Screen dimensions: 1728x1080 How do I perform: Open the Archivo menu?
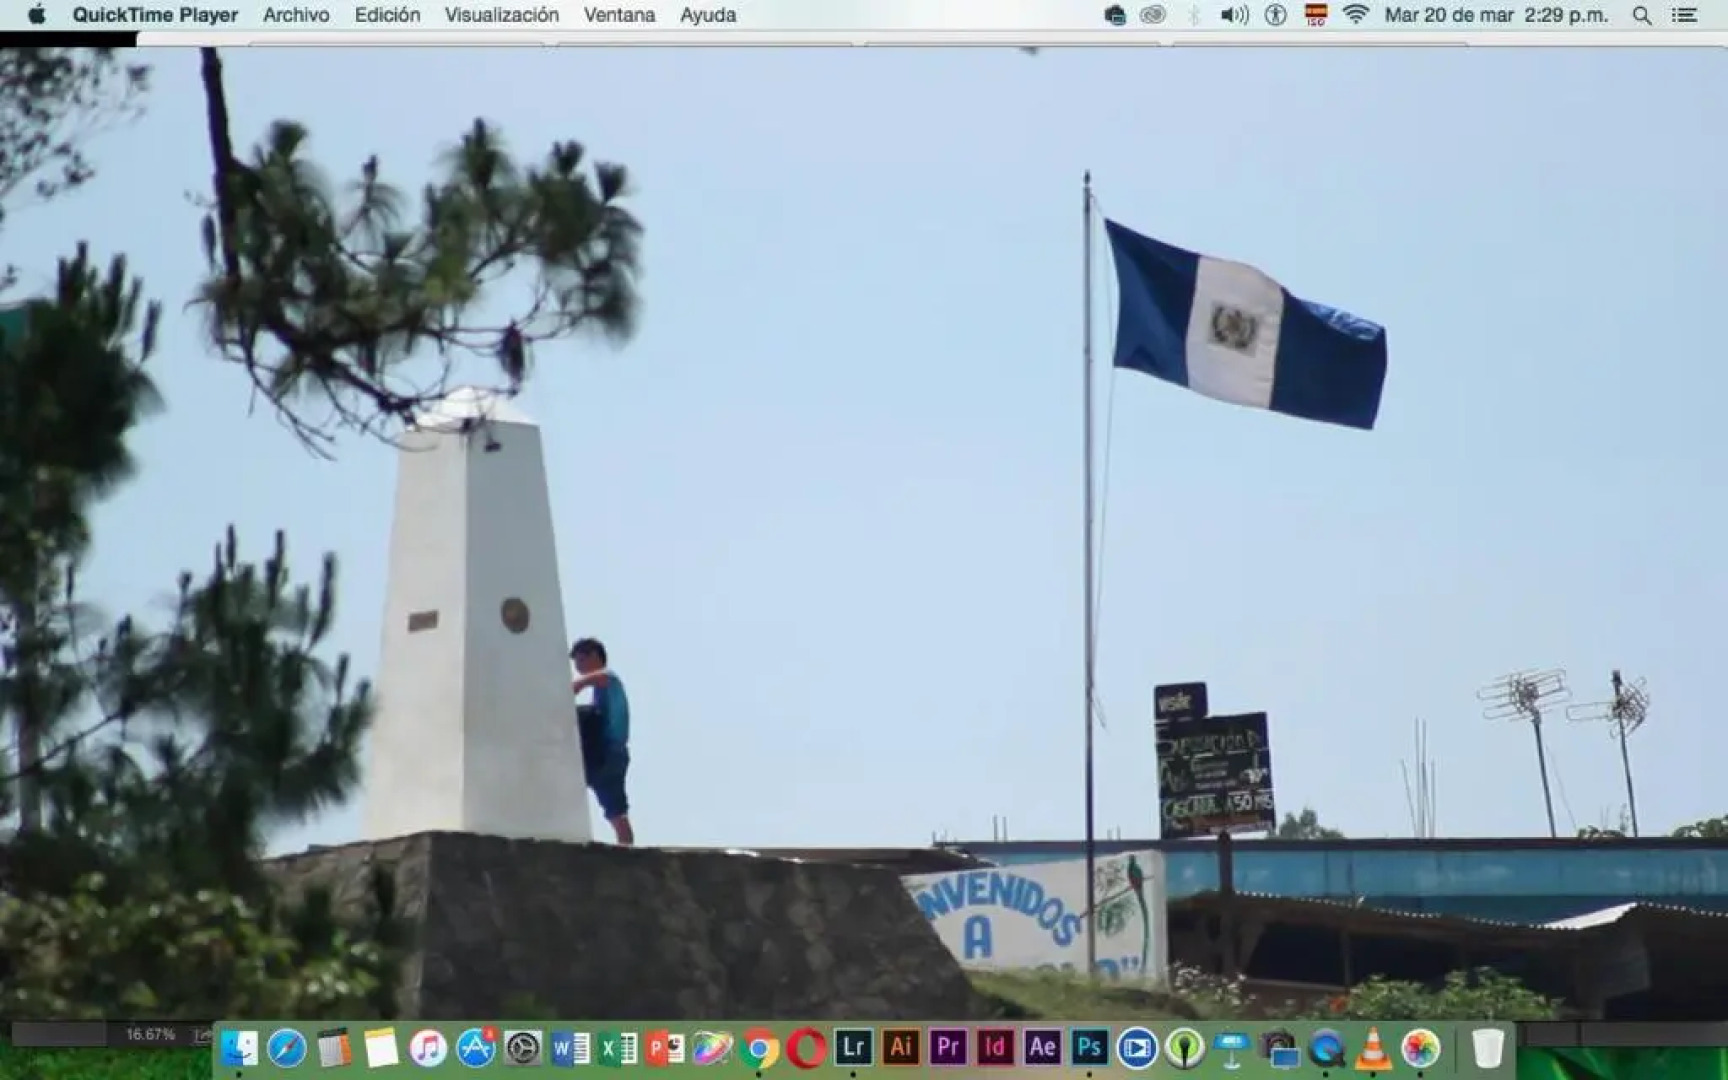coord(296,15)
